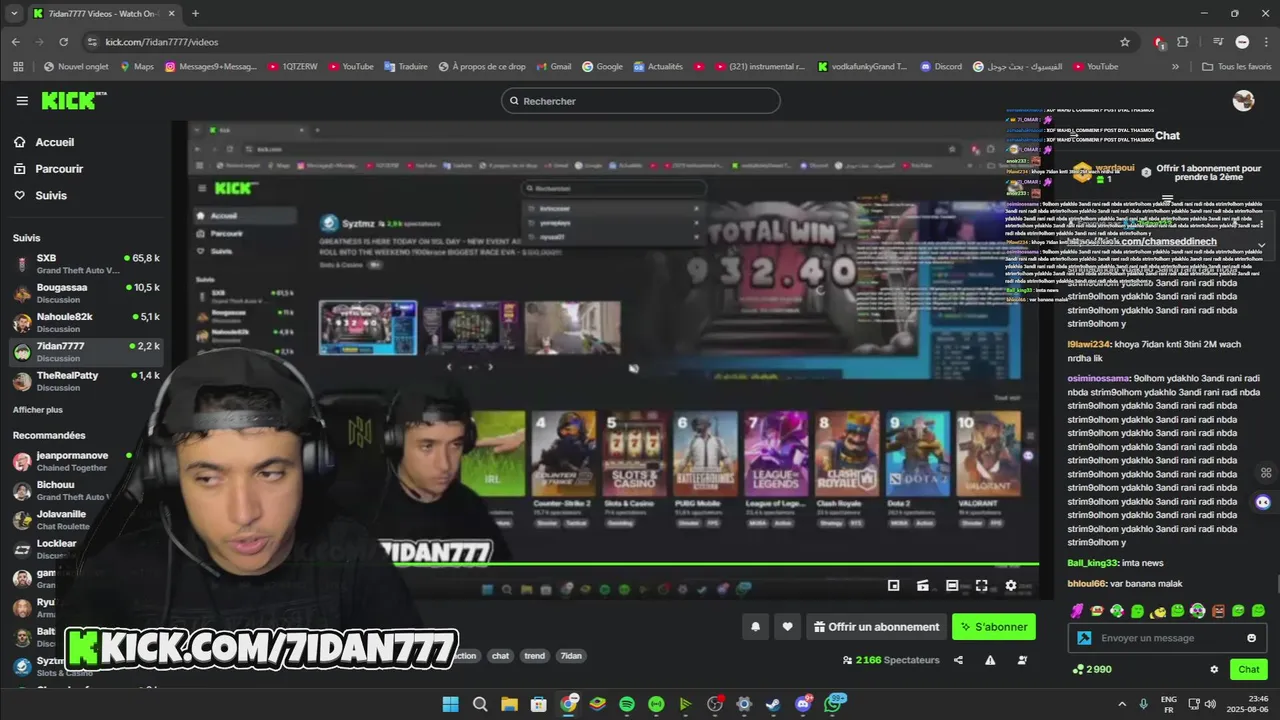Open player settings gear

pos(1010,586)
